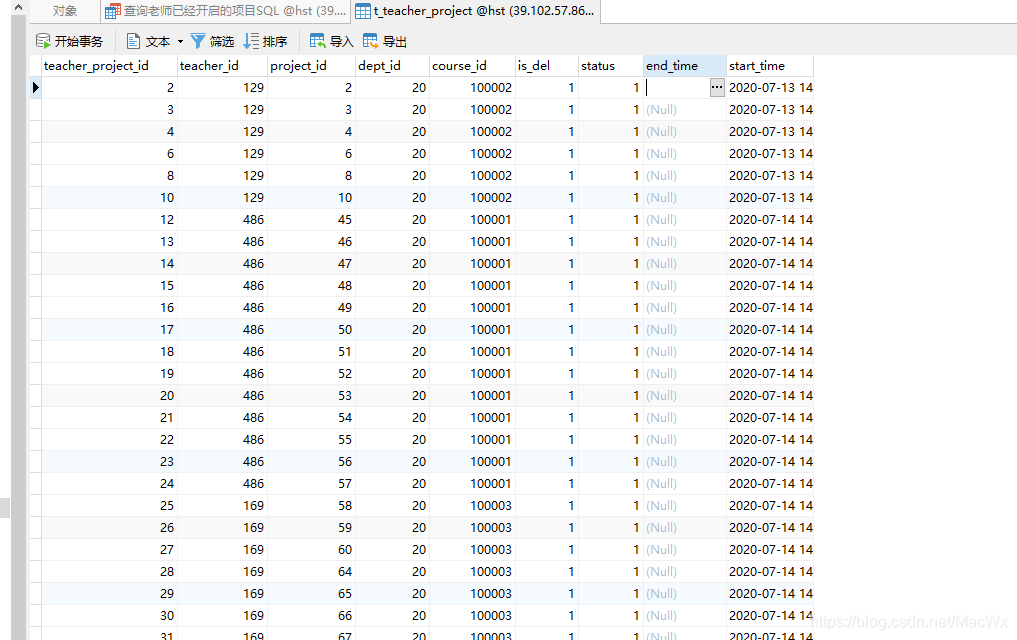Select teacher_id 169 in row 27
The image size is (1017, 640).
[x=222, y=550]
